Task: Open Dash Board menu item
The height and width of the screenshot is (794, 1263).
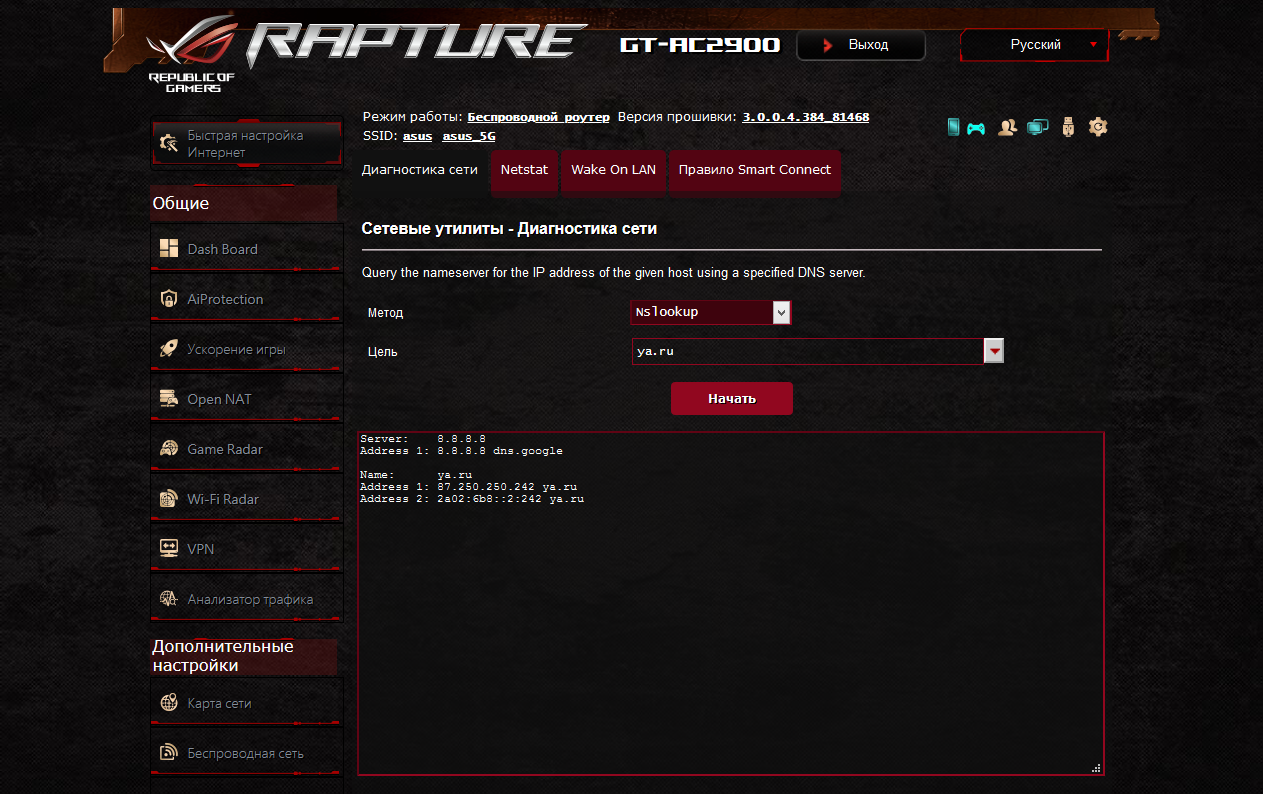Action: [x=245, y=249]
